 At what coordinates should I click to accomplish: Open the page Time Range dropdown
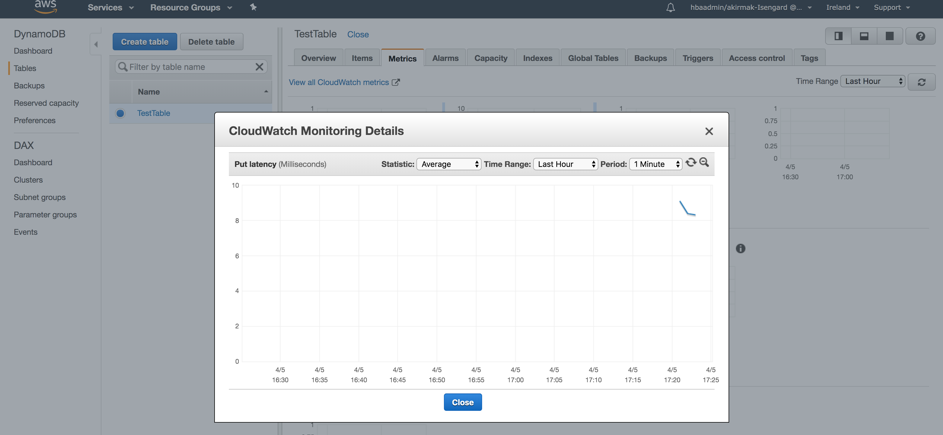point(872,81)
